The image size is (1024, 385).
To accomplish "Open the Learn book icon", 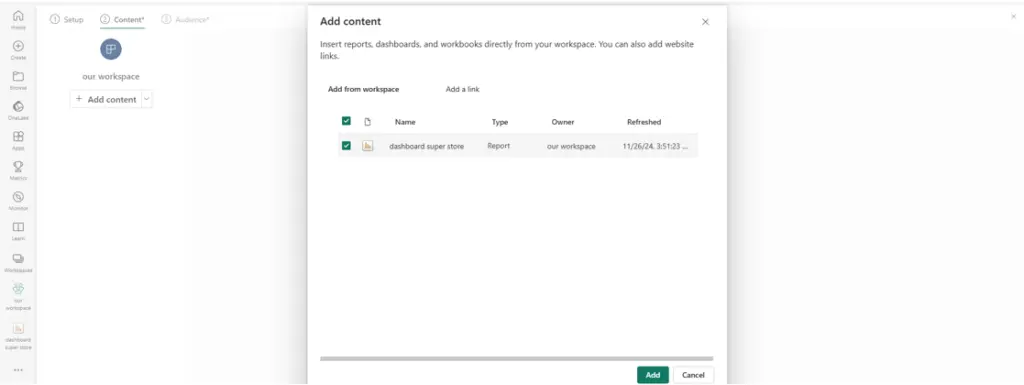I will (x=18, y=231).
